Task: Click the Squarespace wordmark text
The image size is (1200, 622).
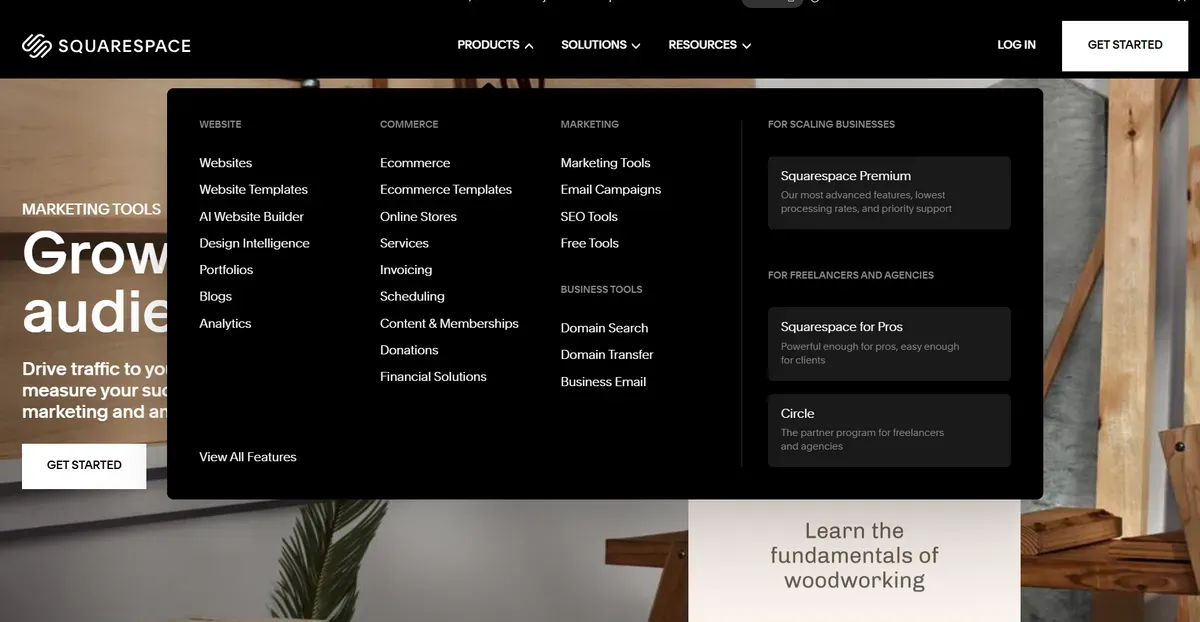Action: coord(125,46)
